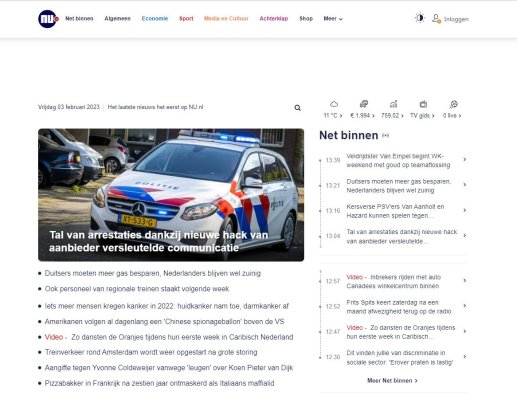Click chevron next to 12:47 Oranjes video item
Image resolution: width=517 pixels, height=395 pixels.
(465, 331)
